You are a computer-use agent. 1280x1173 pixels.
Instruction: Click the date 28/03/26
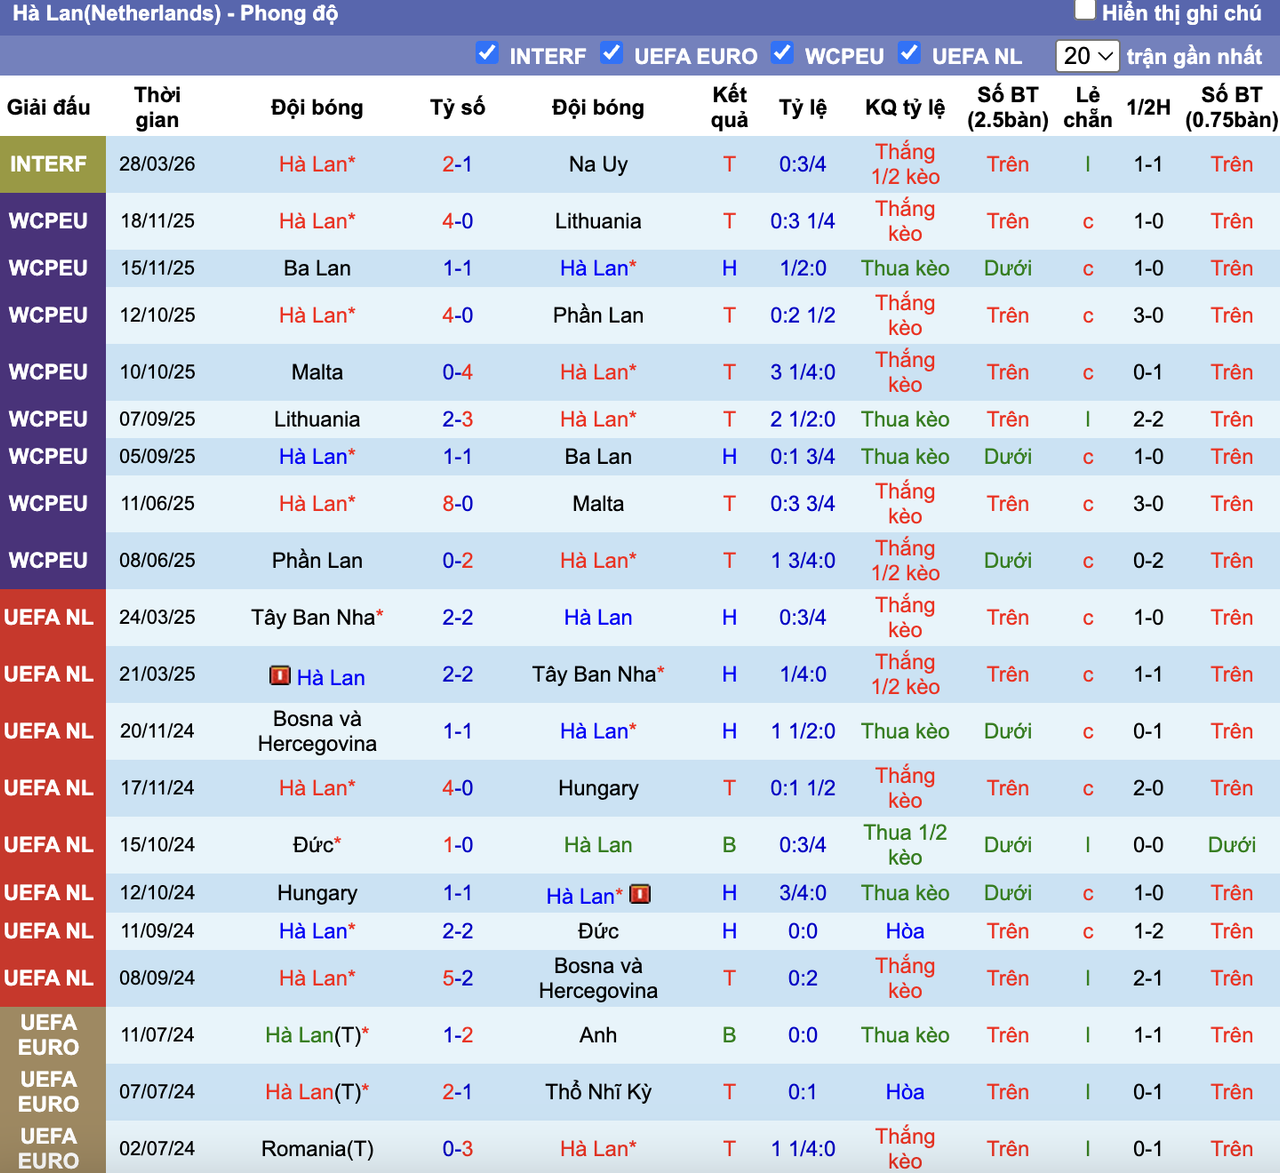[157, 164]
